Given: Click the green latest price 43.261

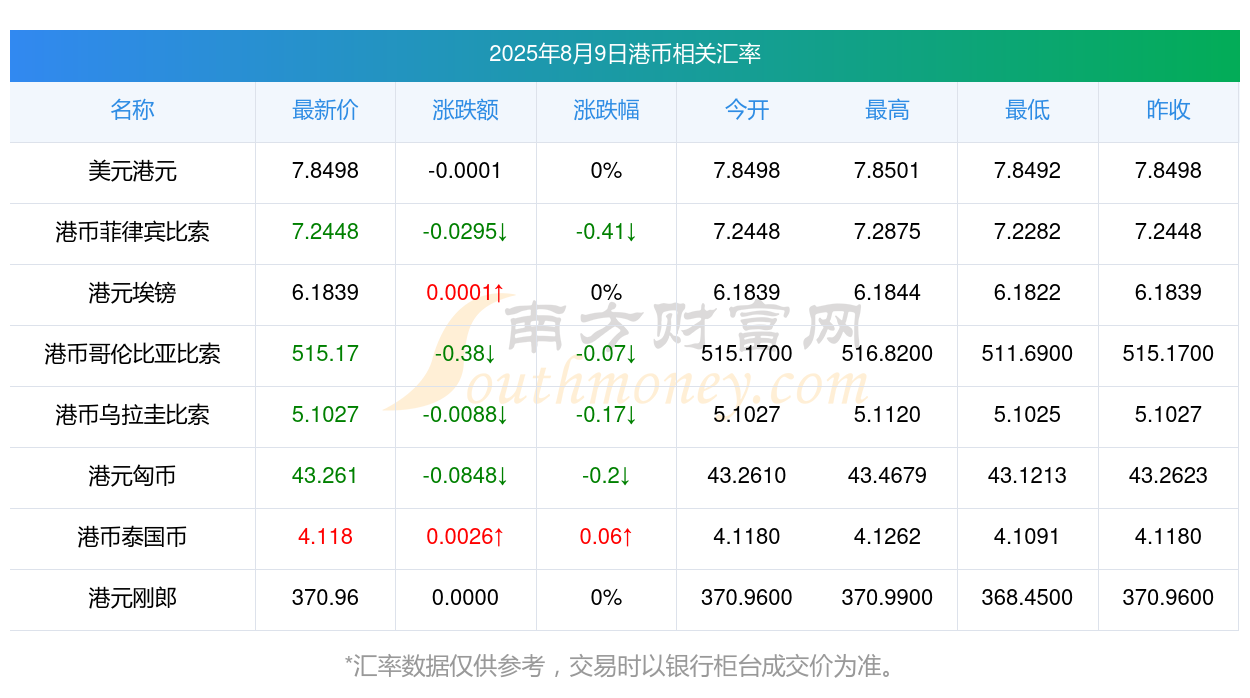Looking at the screenshot, I should click(325, 476).
